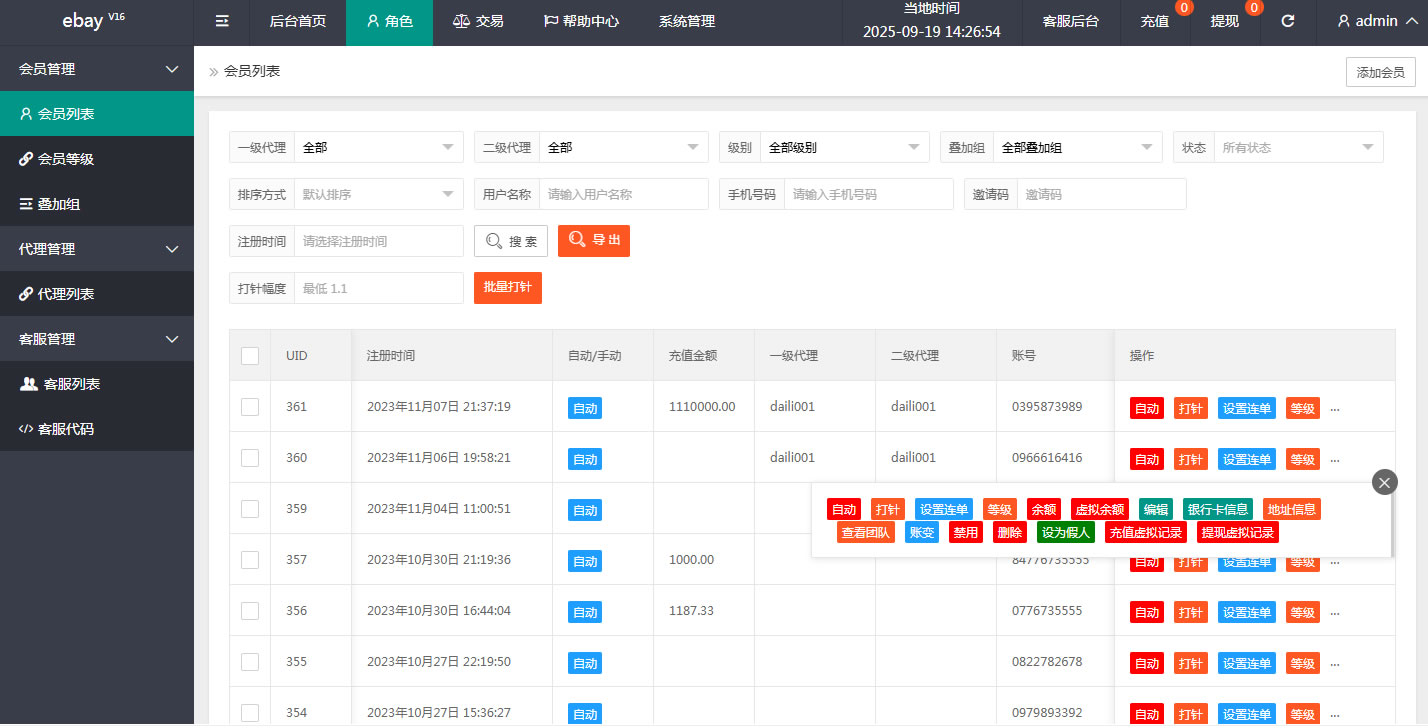Image resolution: width=1428 pixels, height=728 pixels.
Task: Focus the 手机号码 input field
Action: (x=869, y=194)
